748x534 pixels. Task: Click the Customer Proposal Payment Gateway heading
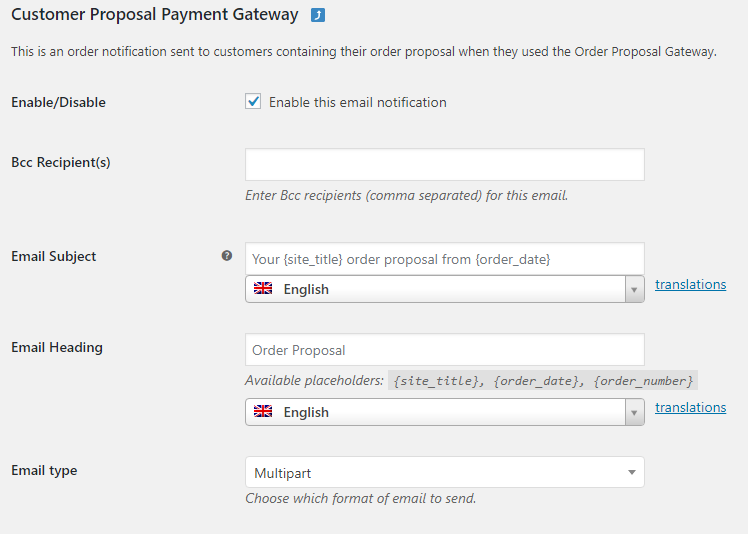point(155,15)
